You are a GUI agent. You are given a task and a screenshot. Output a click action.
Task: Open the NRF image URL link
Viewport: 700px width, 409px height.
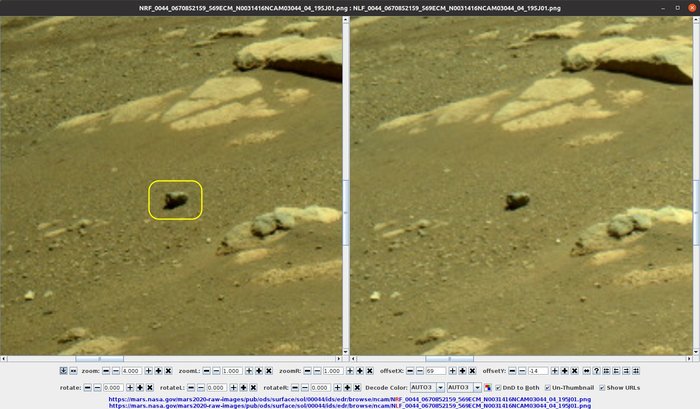point(350,399)
